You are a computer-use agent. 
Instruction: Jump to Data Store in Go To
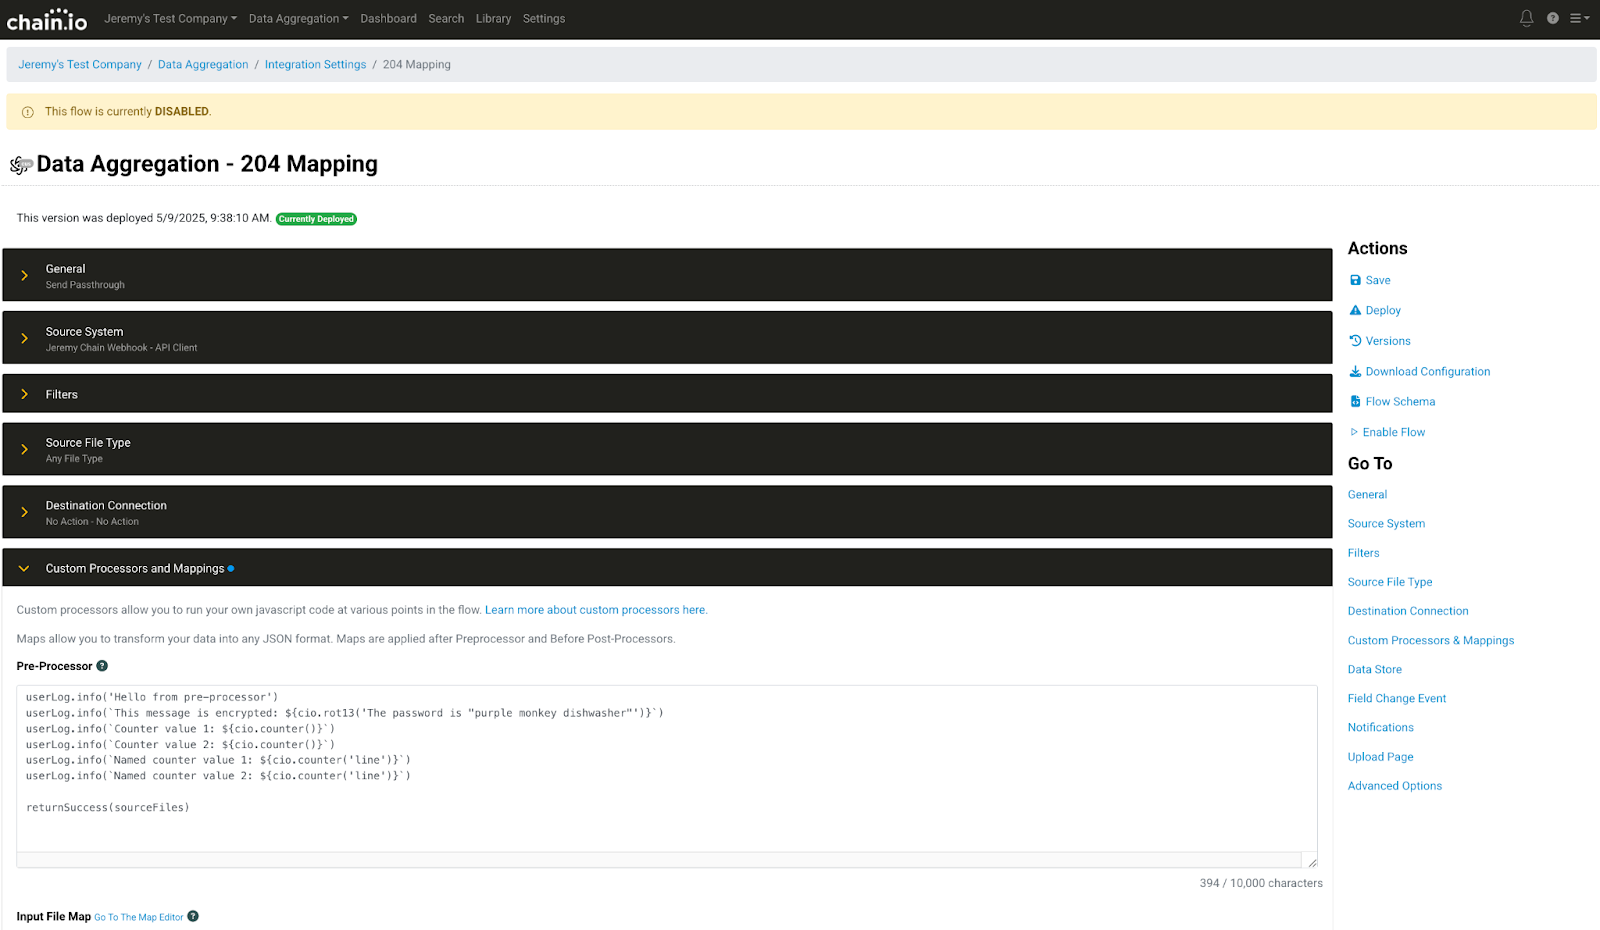point(1375,669)
